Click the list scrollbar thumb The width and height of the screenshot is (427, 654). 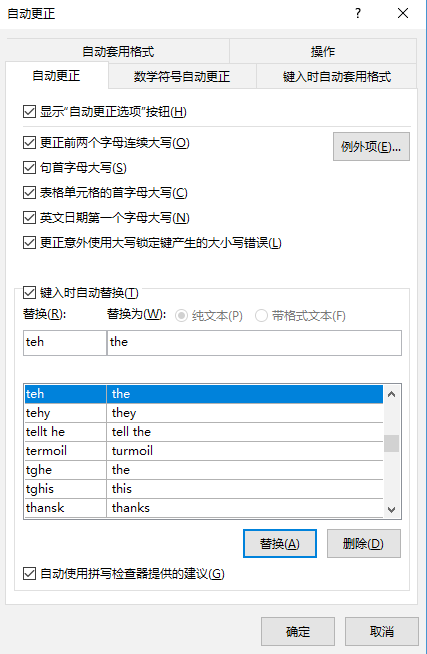391,443
